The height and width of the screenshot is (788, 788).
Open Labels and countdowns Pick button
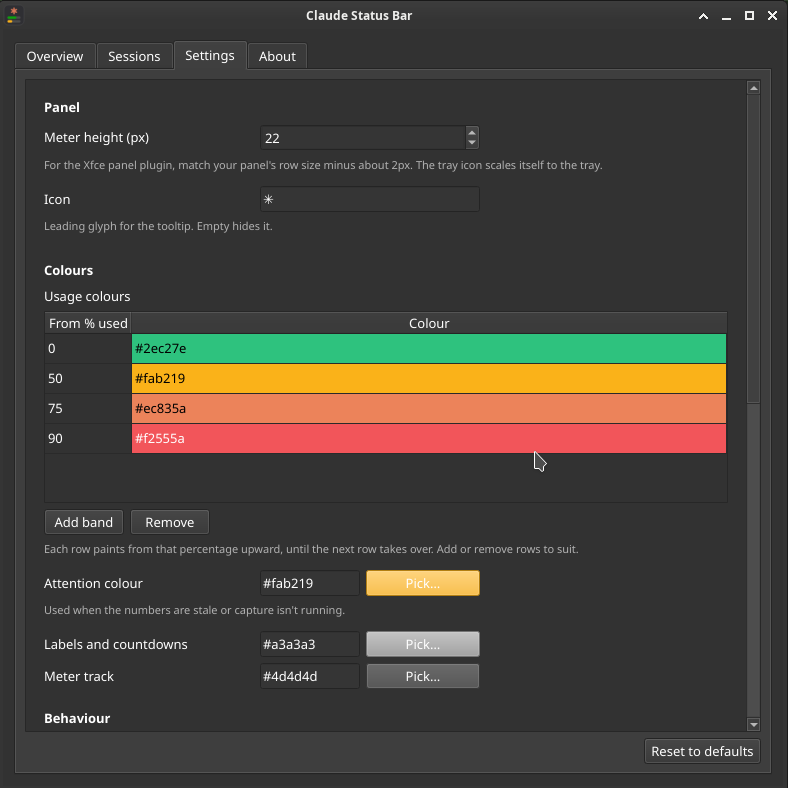[423, 644]
